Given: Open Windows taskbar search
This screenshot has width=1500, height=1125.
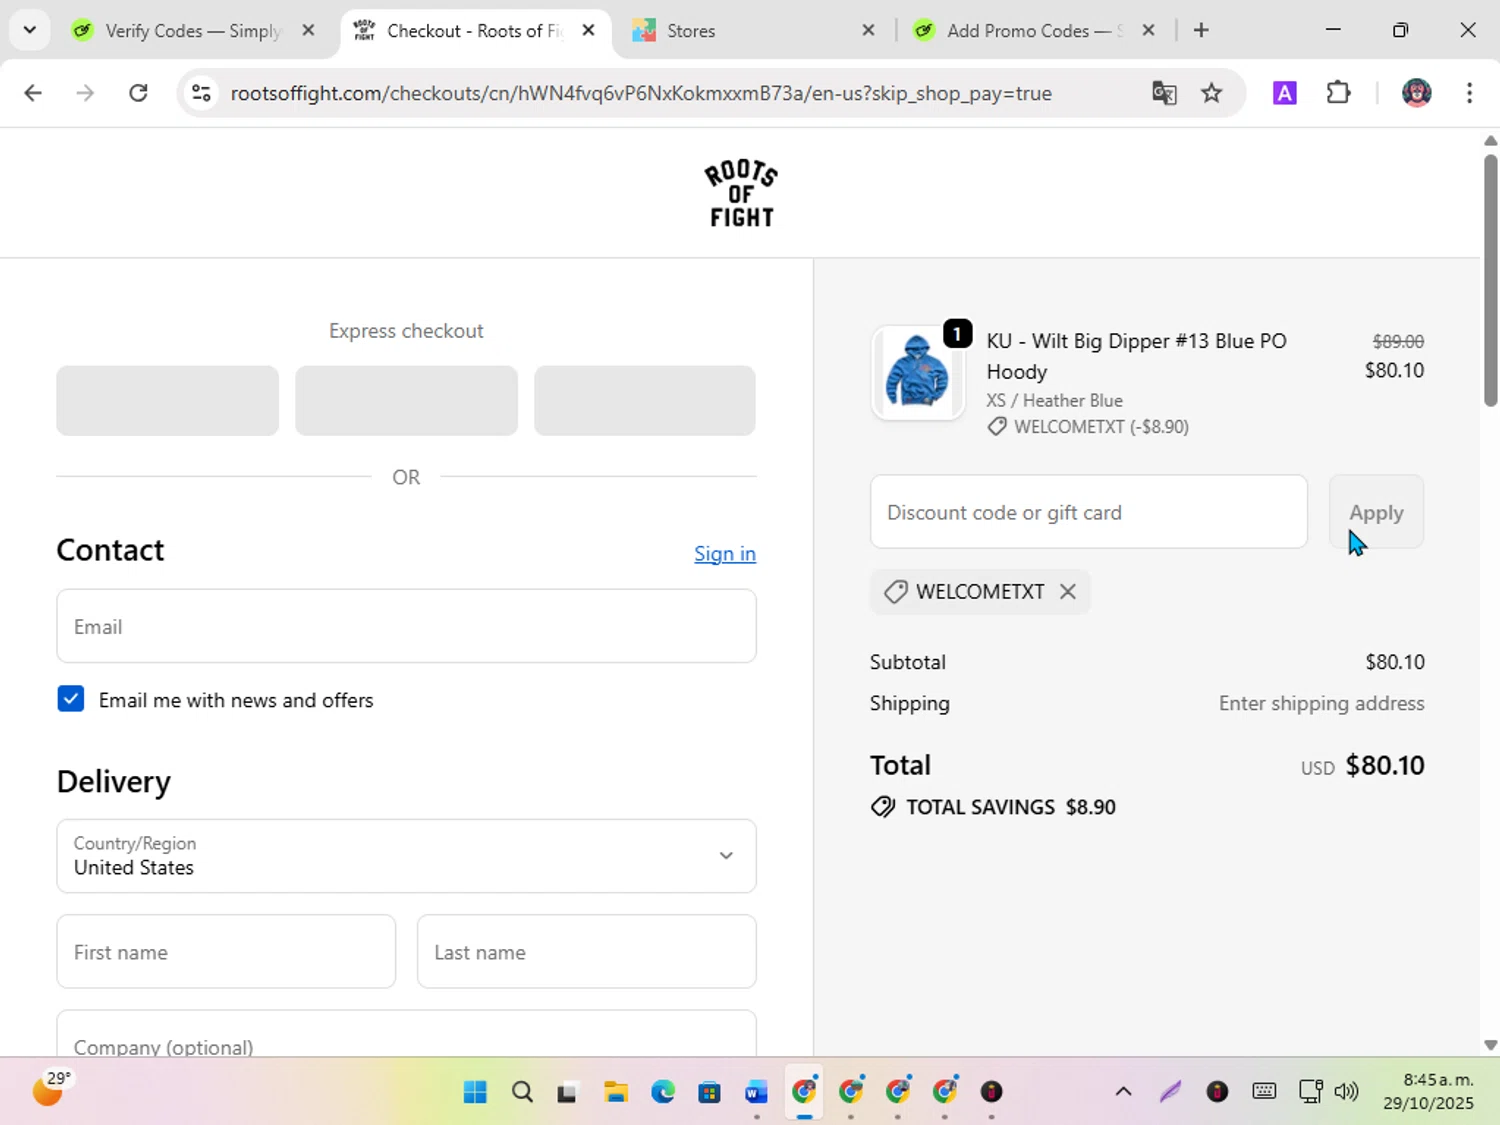Looking at the screenshot, I should click(522, 1092).
